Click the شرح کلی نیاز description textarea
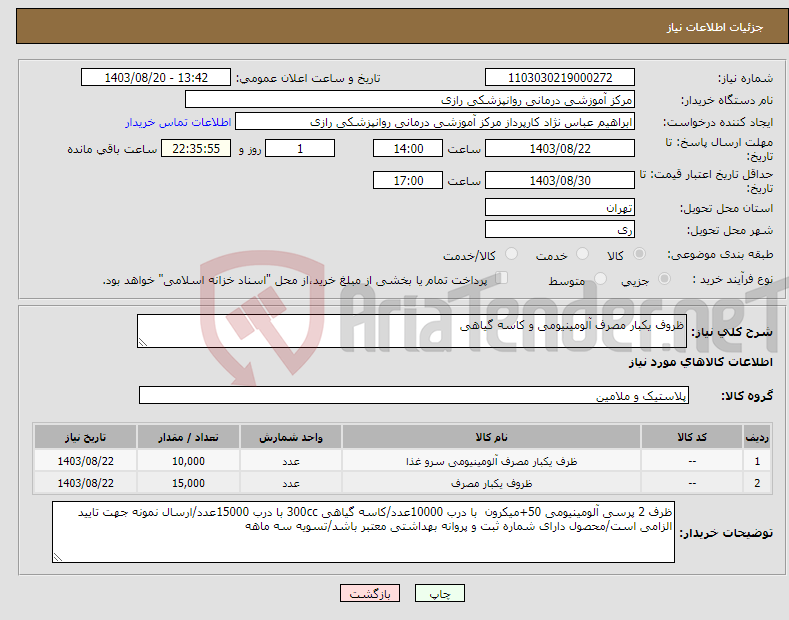The image size is (789, 620). click(x=412, y=331)
